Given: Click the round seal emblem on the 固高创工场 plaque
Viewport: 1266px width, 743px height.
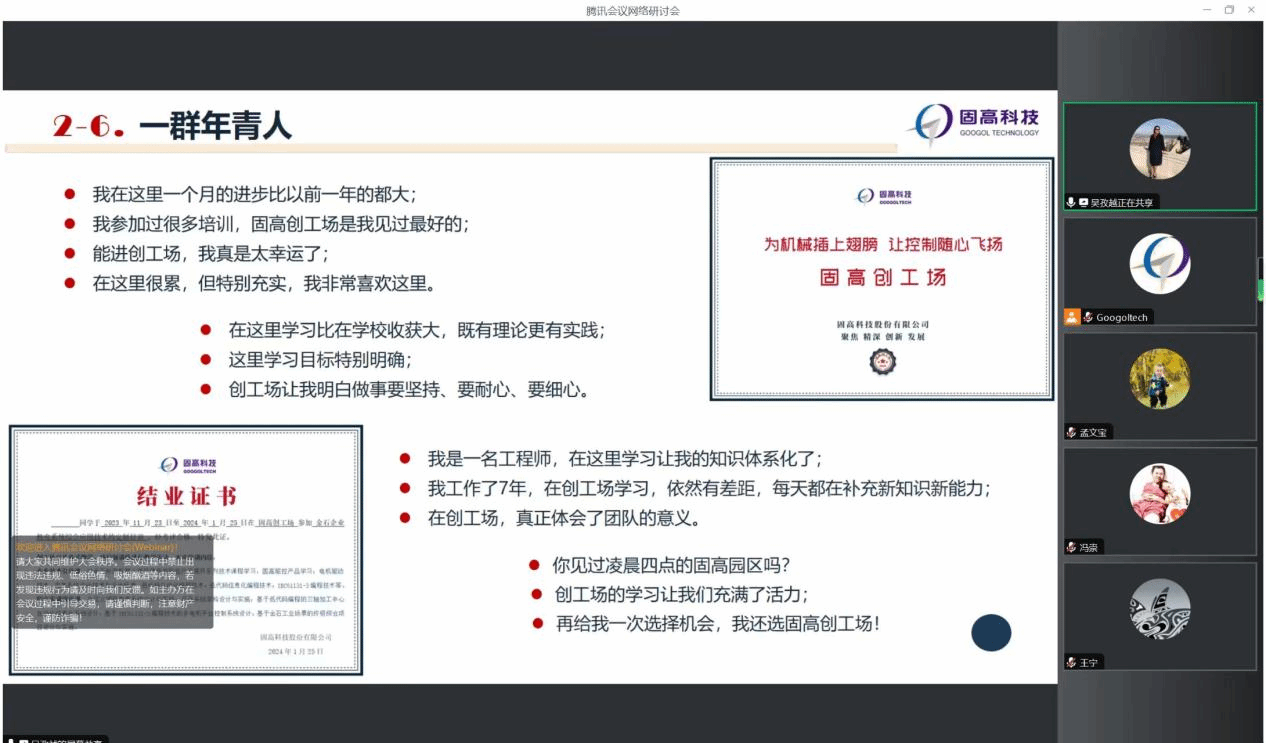Looking at the screenshot, I should [x=883, y=362].
